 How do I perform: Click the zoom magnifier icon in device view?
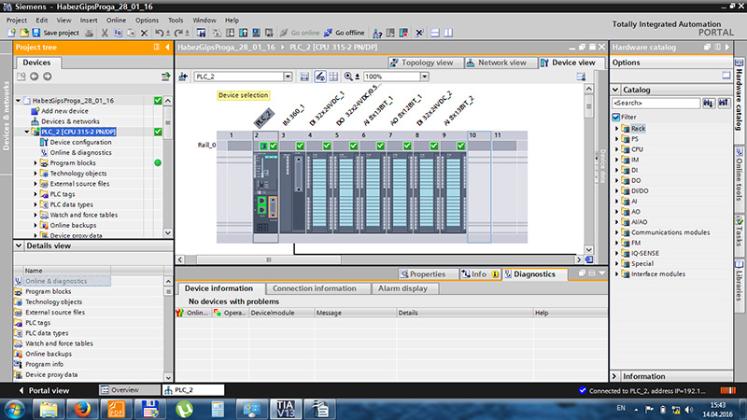[349, 76]
